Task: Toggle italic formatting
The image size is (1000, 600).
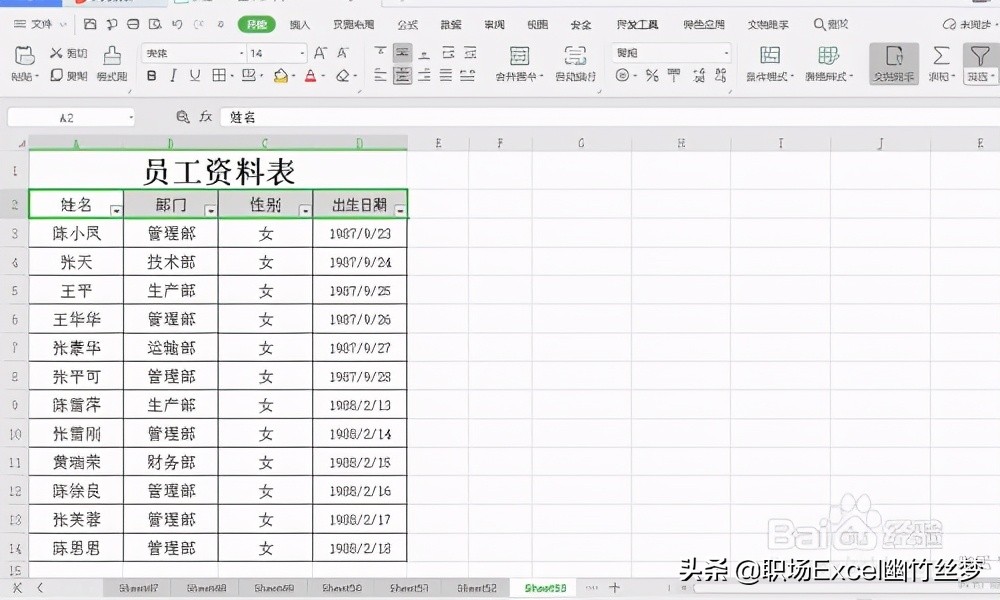Action: [172, 75]
